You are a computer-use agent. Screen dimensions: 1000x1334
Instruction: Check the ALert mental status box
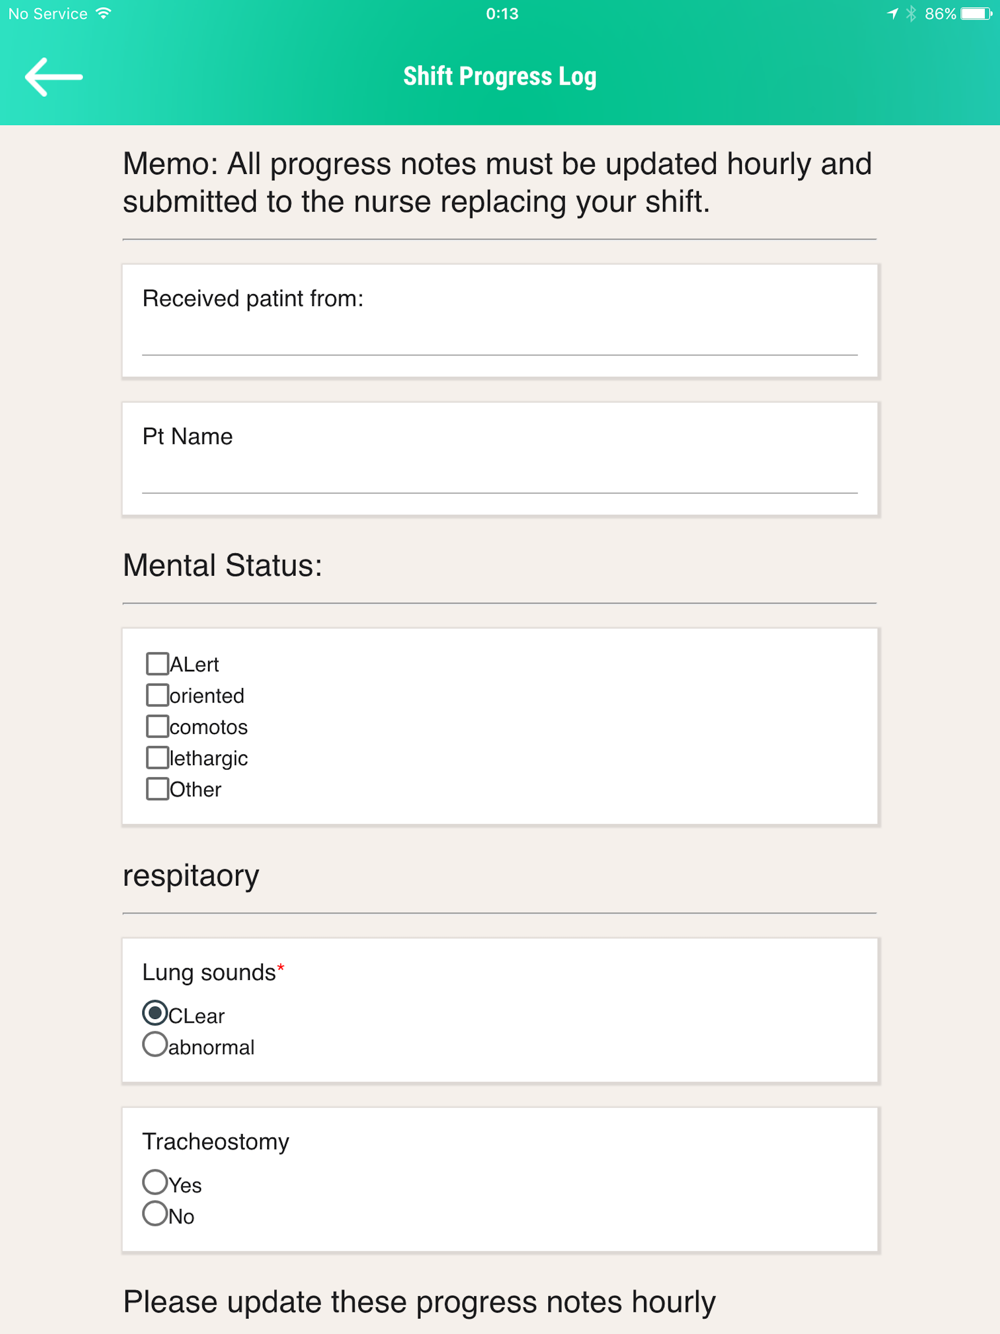point(157,664)
